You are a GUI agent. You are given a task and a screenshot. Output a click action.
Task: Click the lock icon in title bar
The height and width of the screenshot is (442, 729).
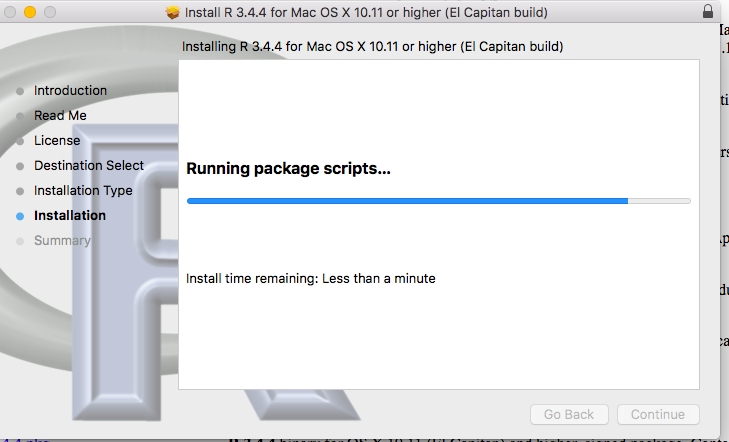709,11
